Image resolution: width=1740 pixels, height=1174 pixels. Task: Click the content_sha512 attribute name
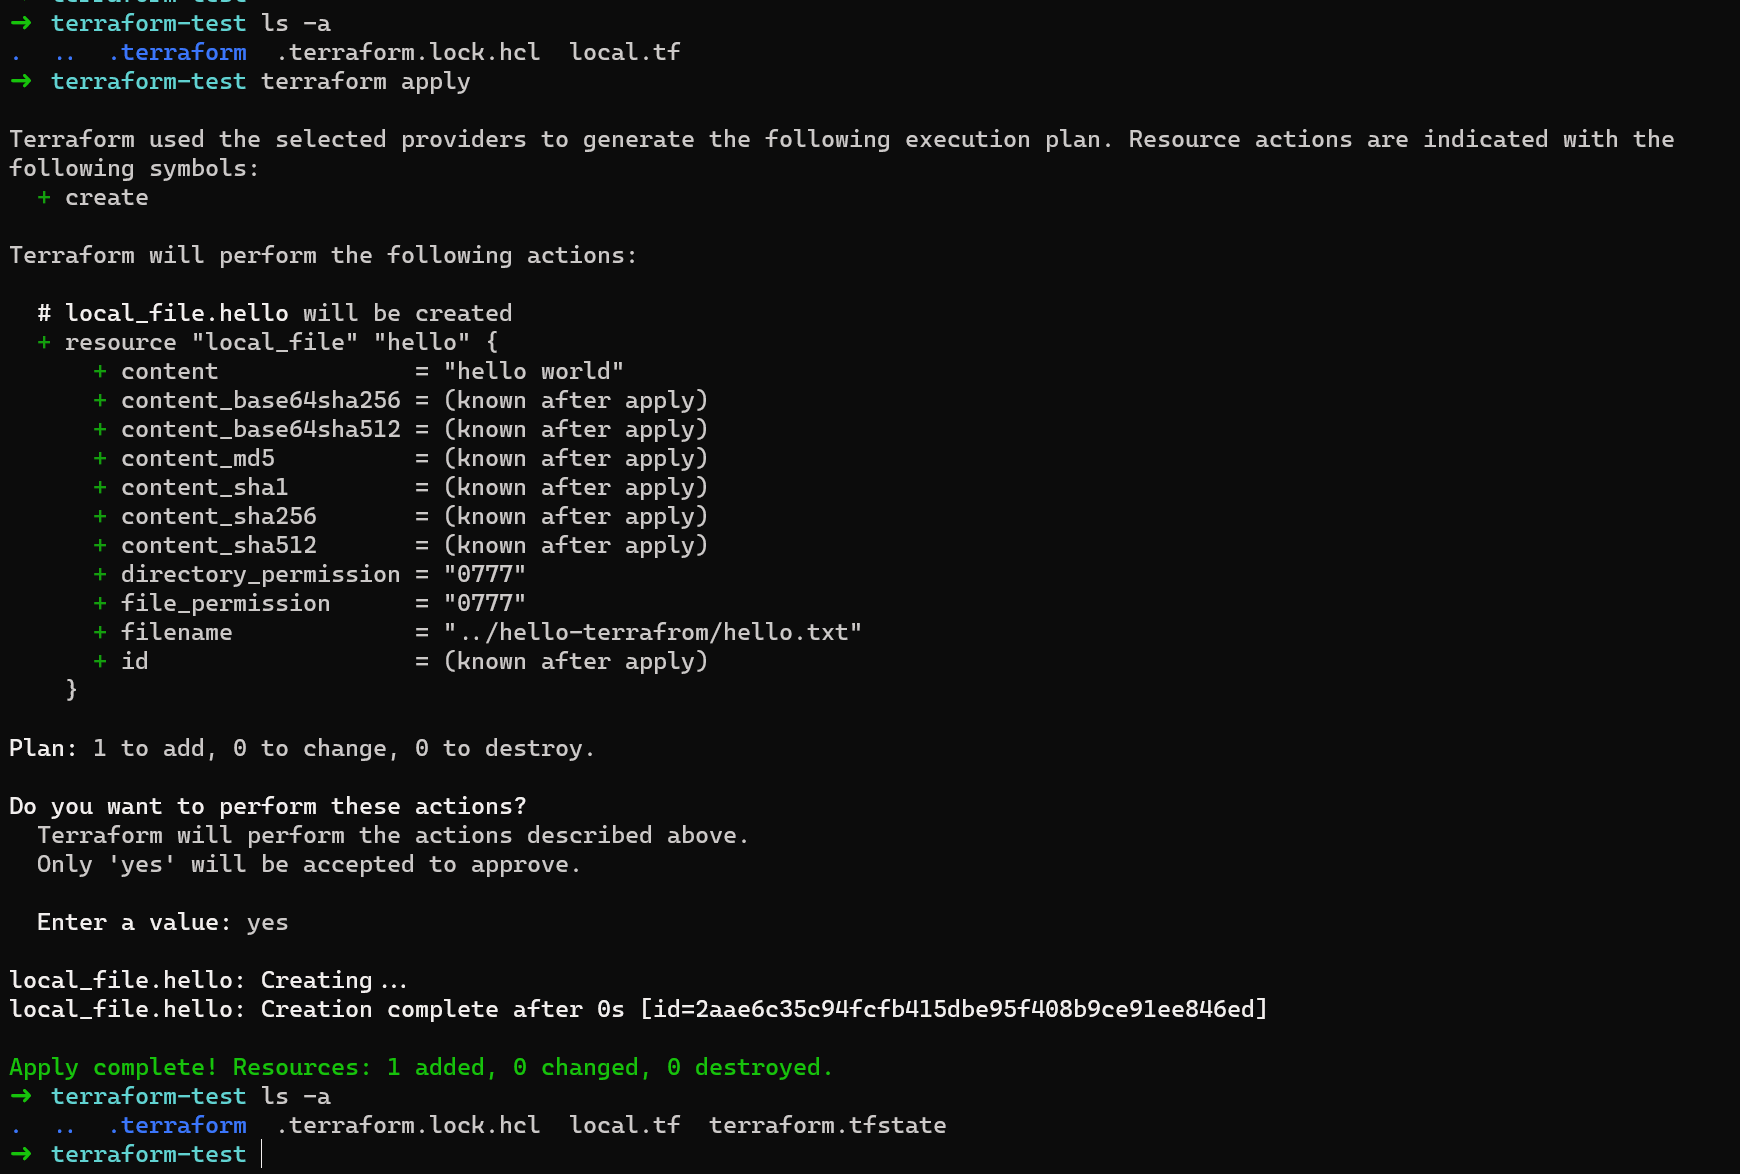pyautogui.click(x=218, y=545)
